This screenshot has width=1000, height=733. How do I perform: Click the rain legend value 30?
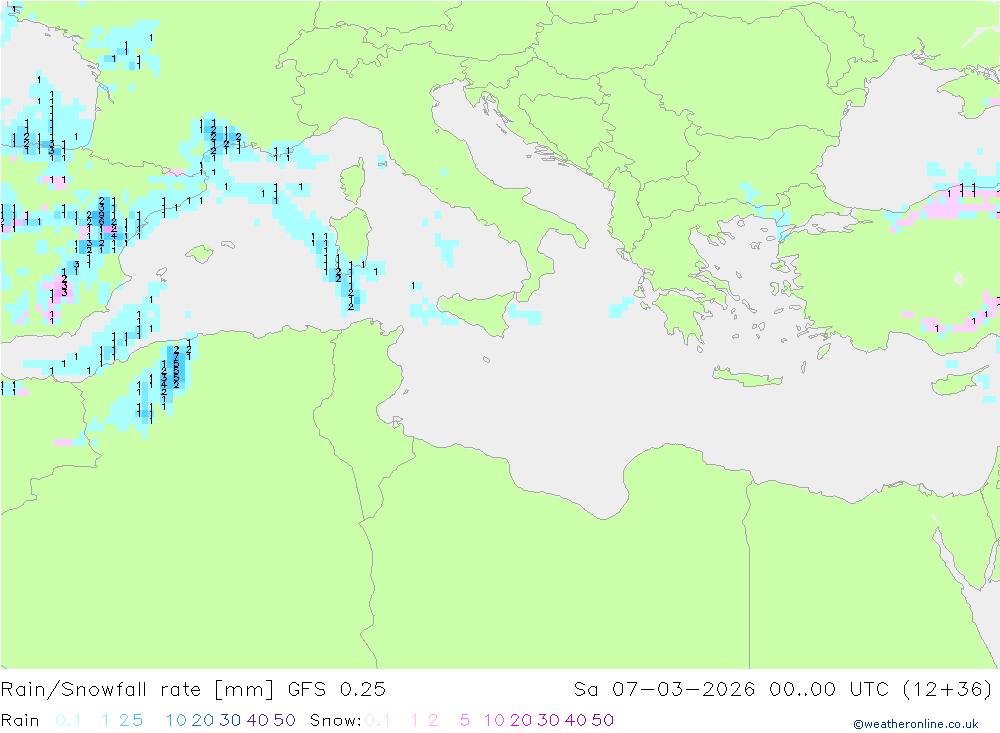230,720
